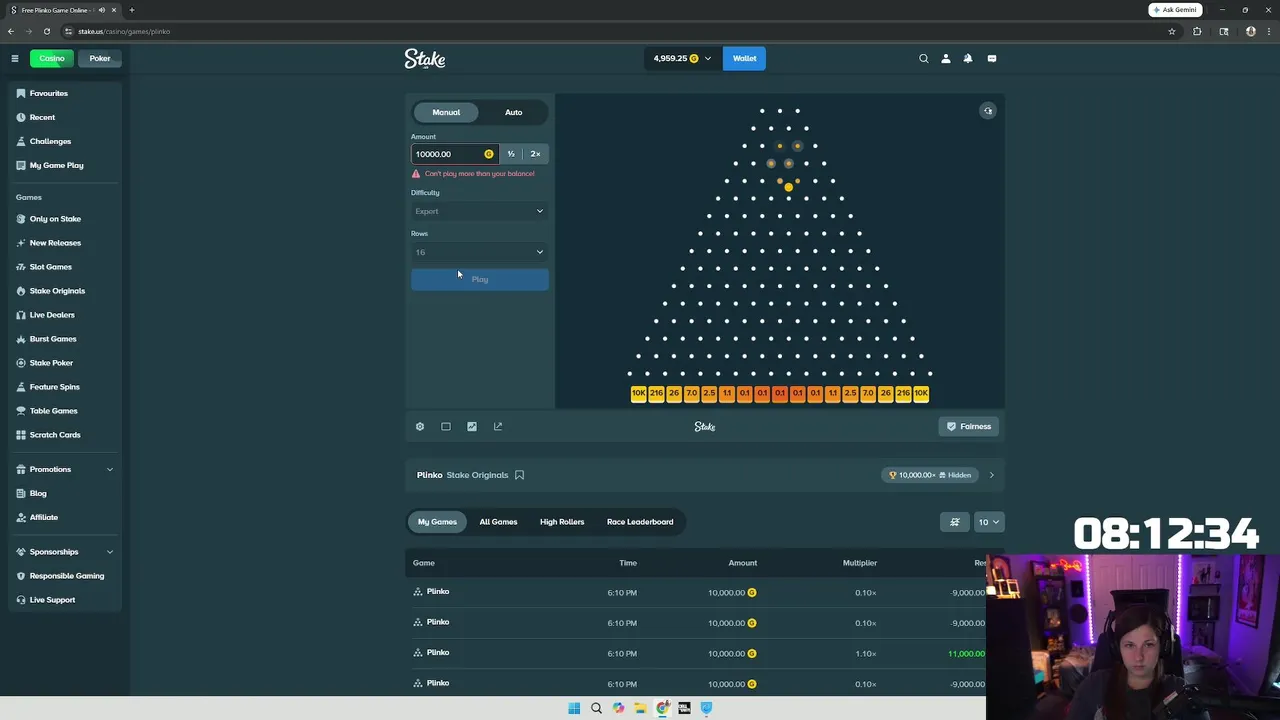Click the pop-out game icon
Screen dimensions: 1280x720
click(498, 426)
